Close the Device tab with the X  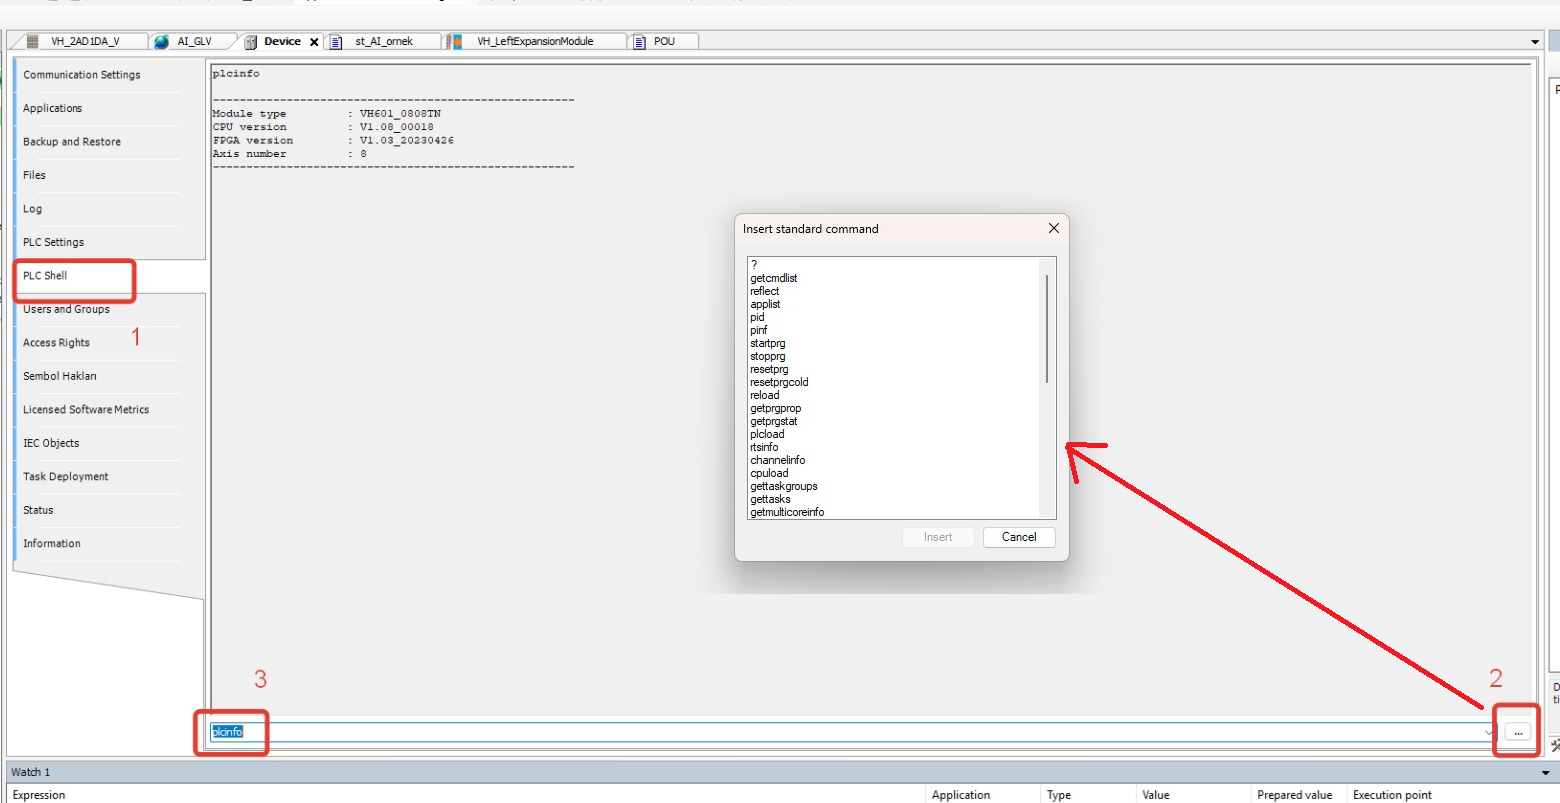314,42
